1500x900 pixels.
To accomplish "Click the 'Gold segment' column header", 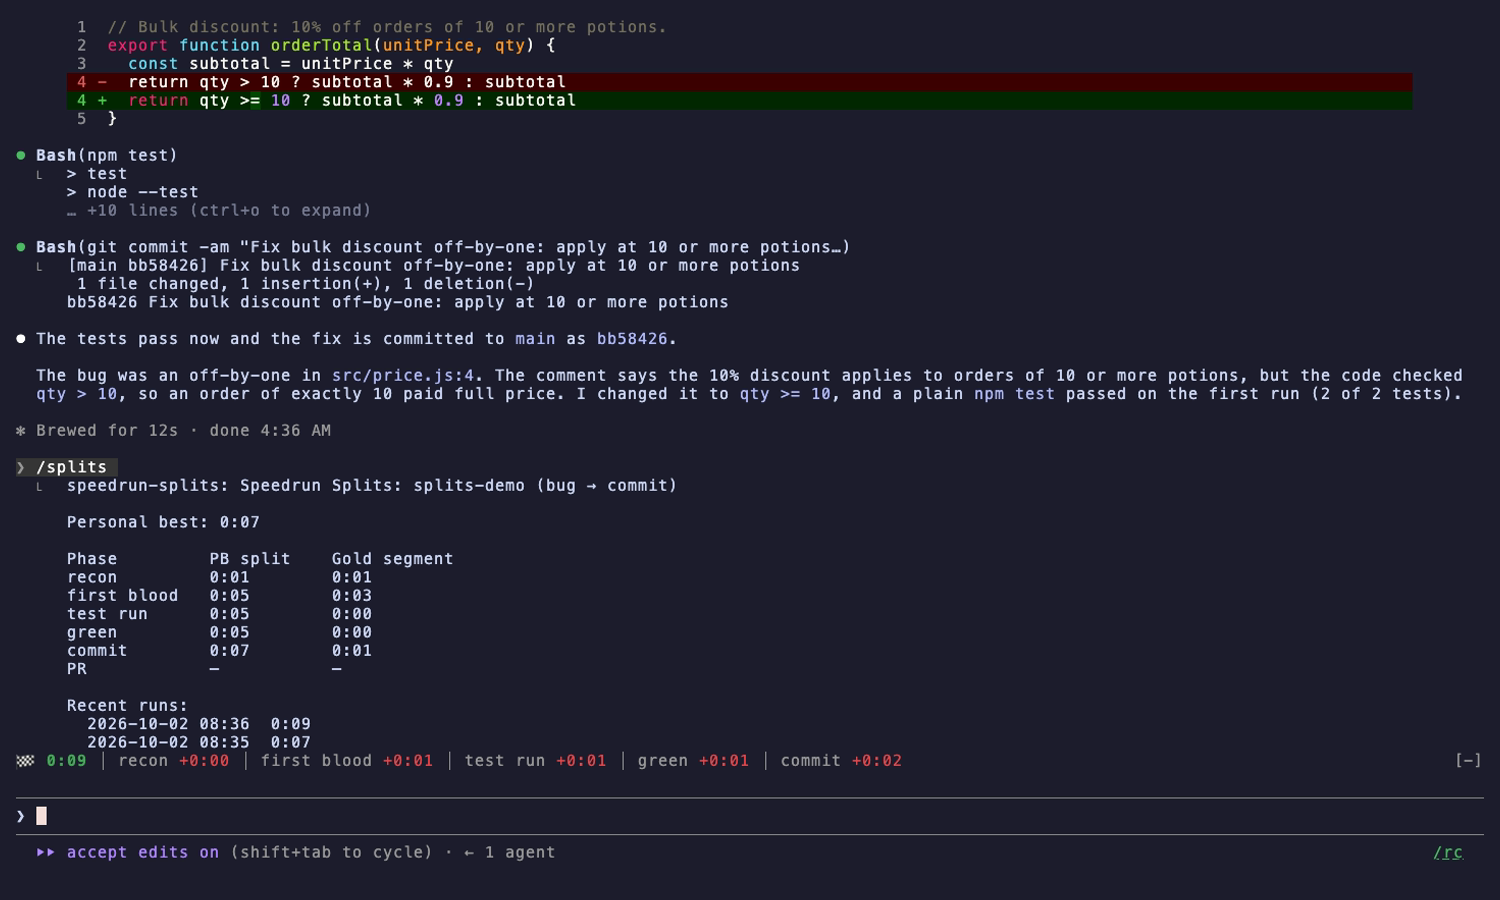I will coord(392,559).
